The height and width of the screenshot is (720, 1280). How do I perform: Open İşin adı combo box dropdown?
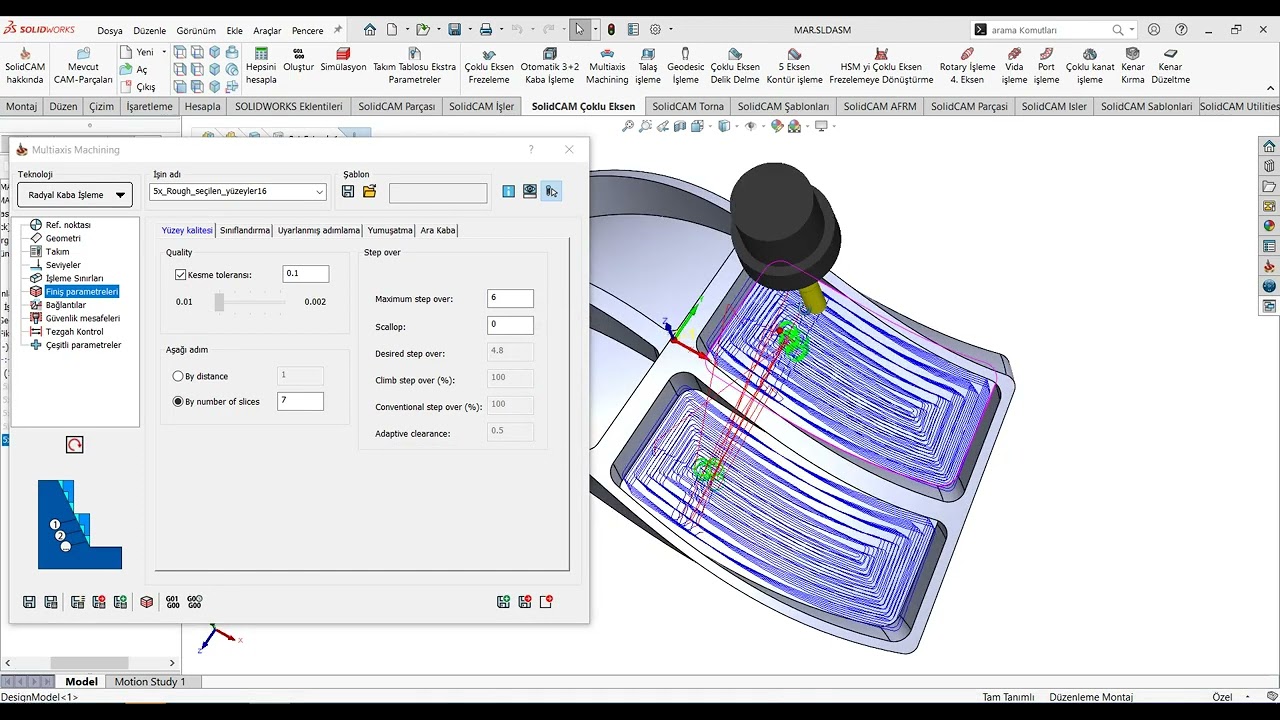[x=320, y=191]
